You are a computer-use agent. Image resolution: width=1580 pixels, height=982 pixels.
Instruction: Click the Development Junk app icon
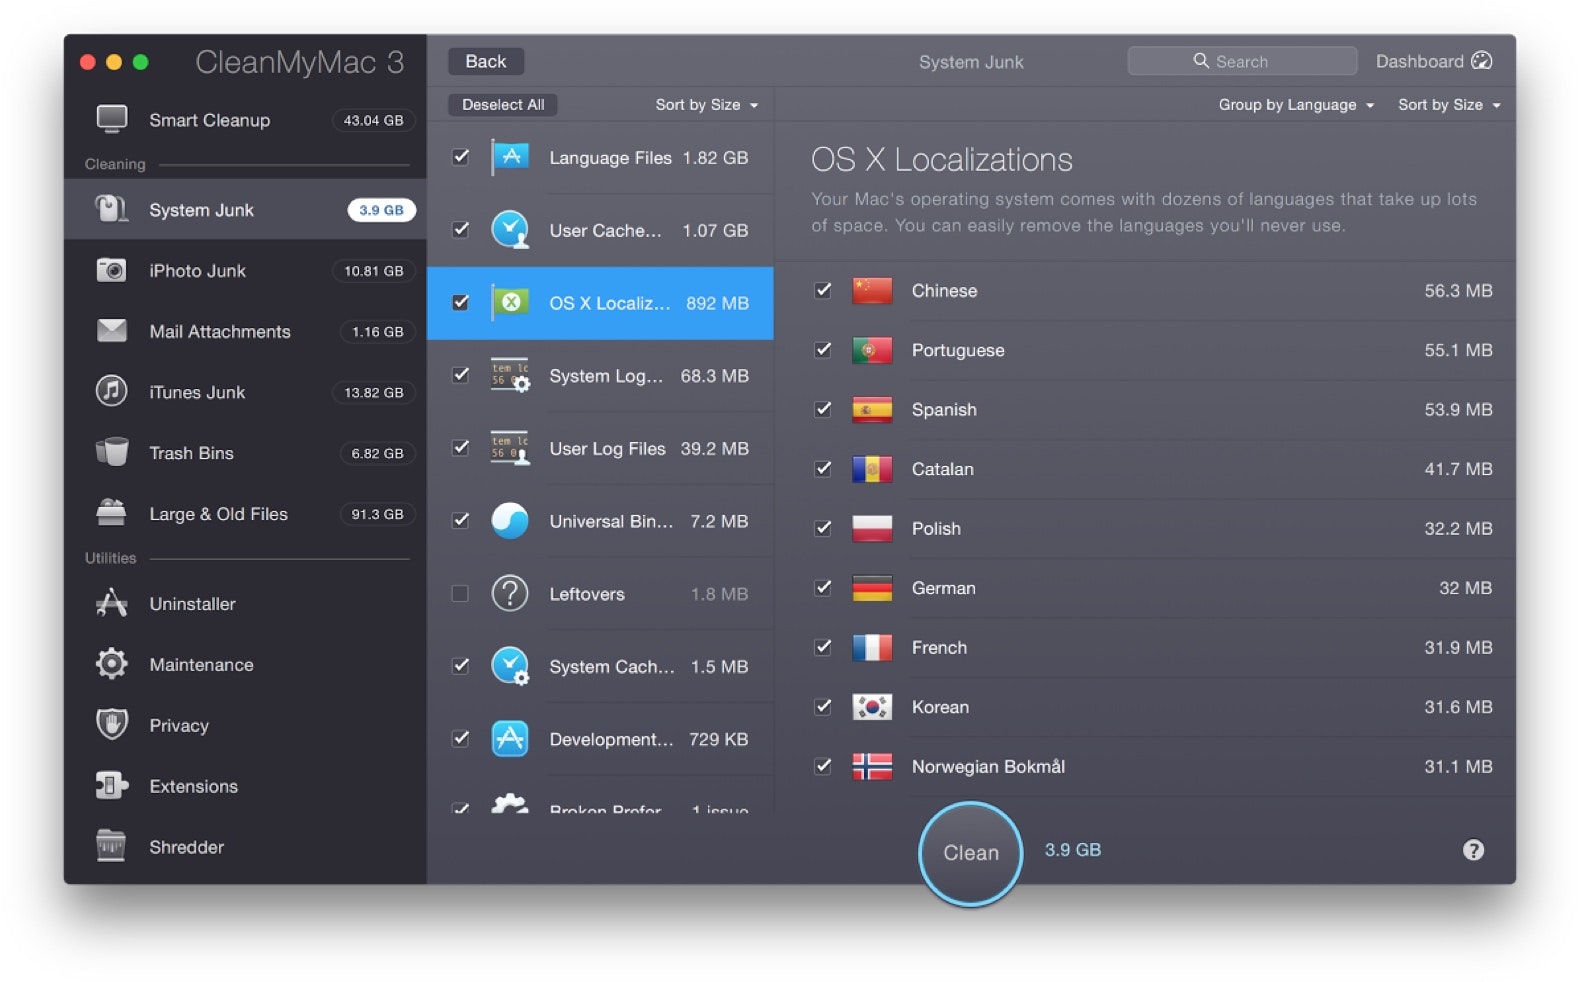tap(510, 739)
